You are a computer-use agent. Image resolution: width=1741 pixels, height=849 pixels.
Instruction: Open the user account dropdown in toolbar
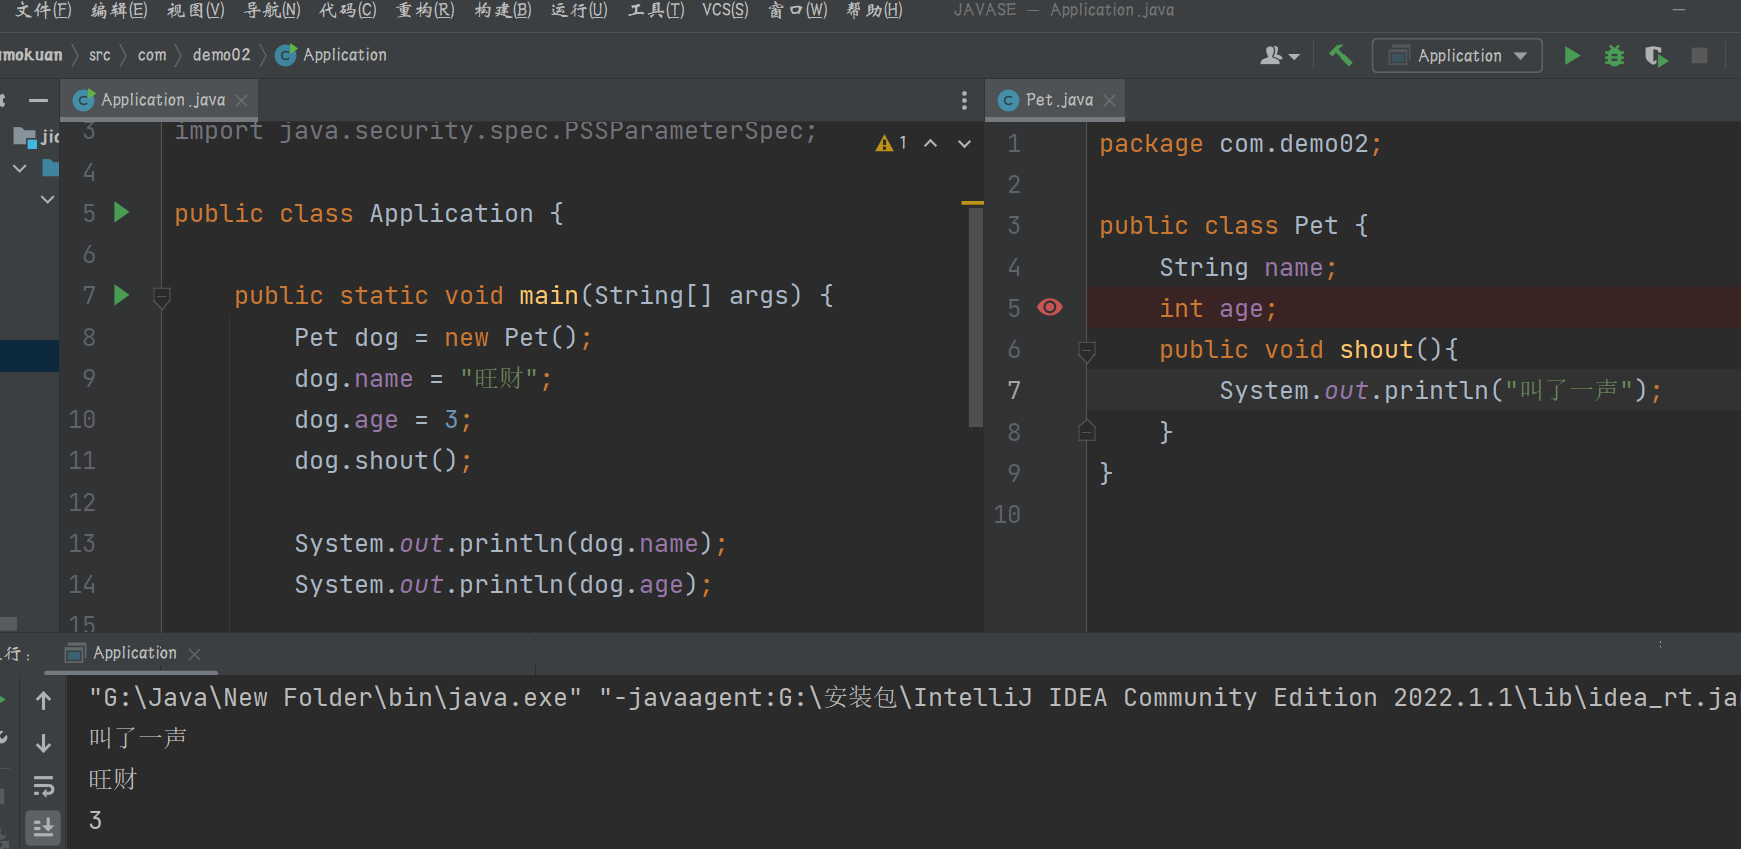1279,56
